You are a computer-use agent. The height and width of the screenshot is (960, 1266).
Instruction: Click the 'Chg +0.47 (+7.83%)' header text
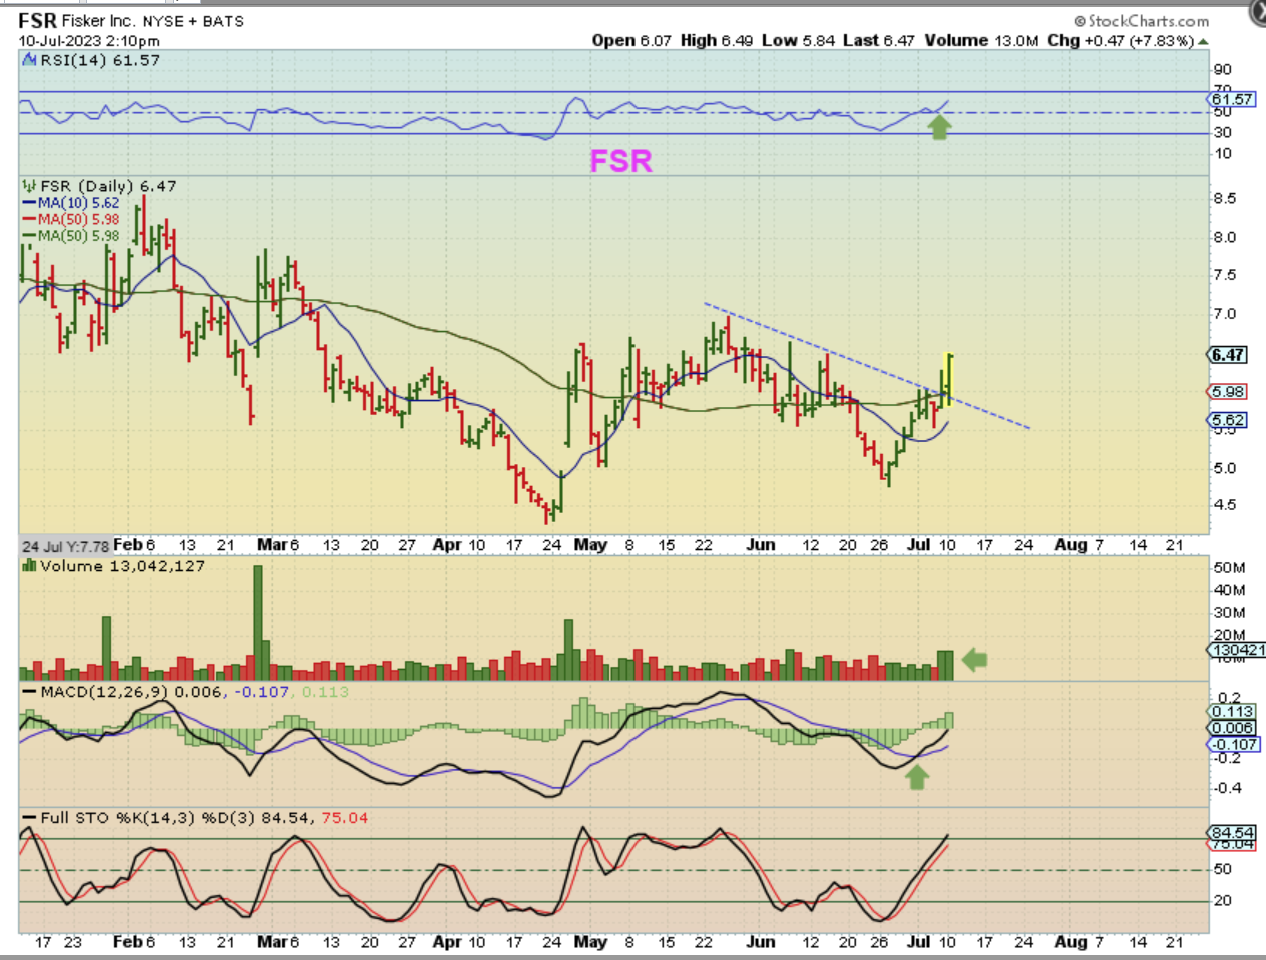coord(1120,41)
